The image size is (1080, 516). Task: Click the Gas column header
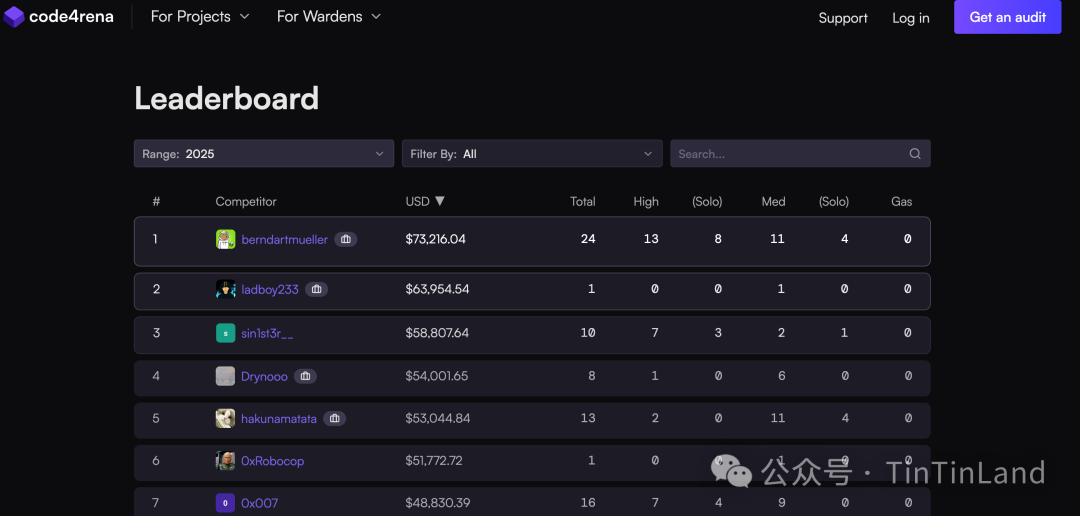coord(902,201)
